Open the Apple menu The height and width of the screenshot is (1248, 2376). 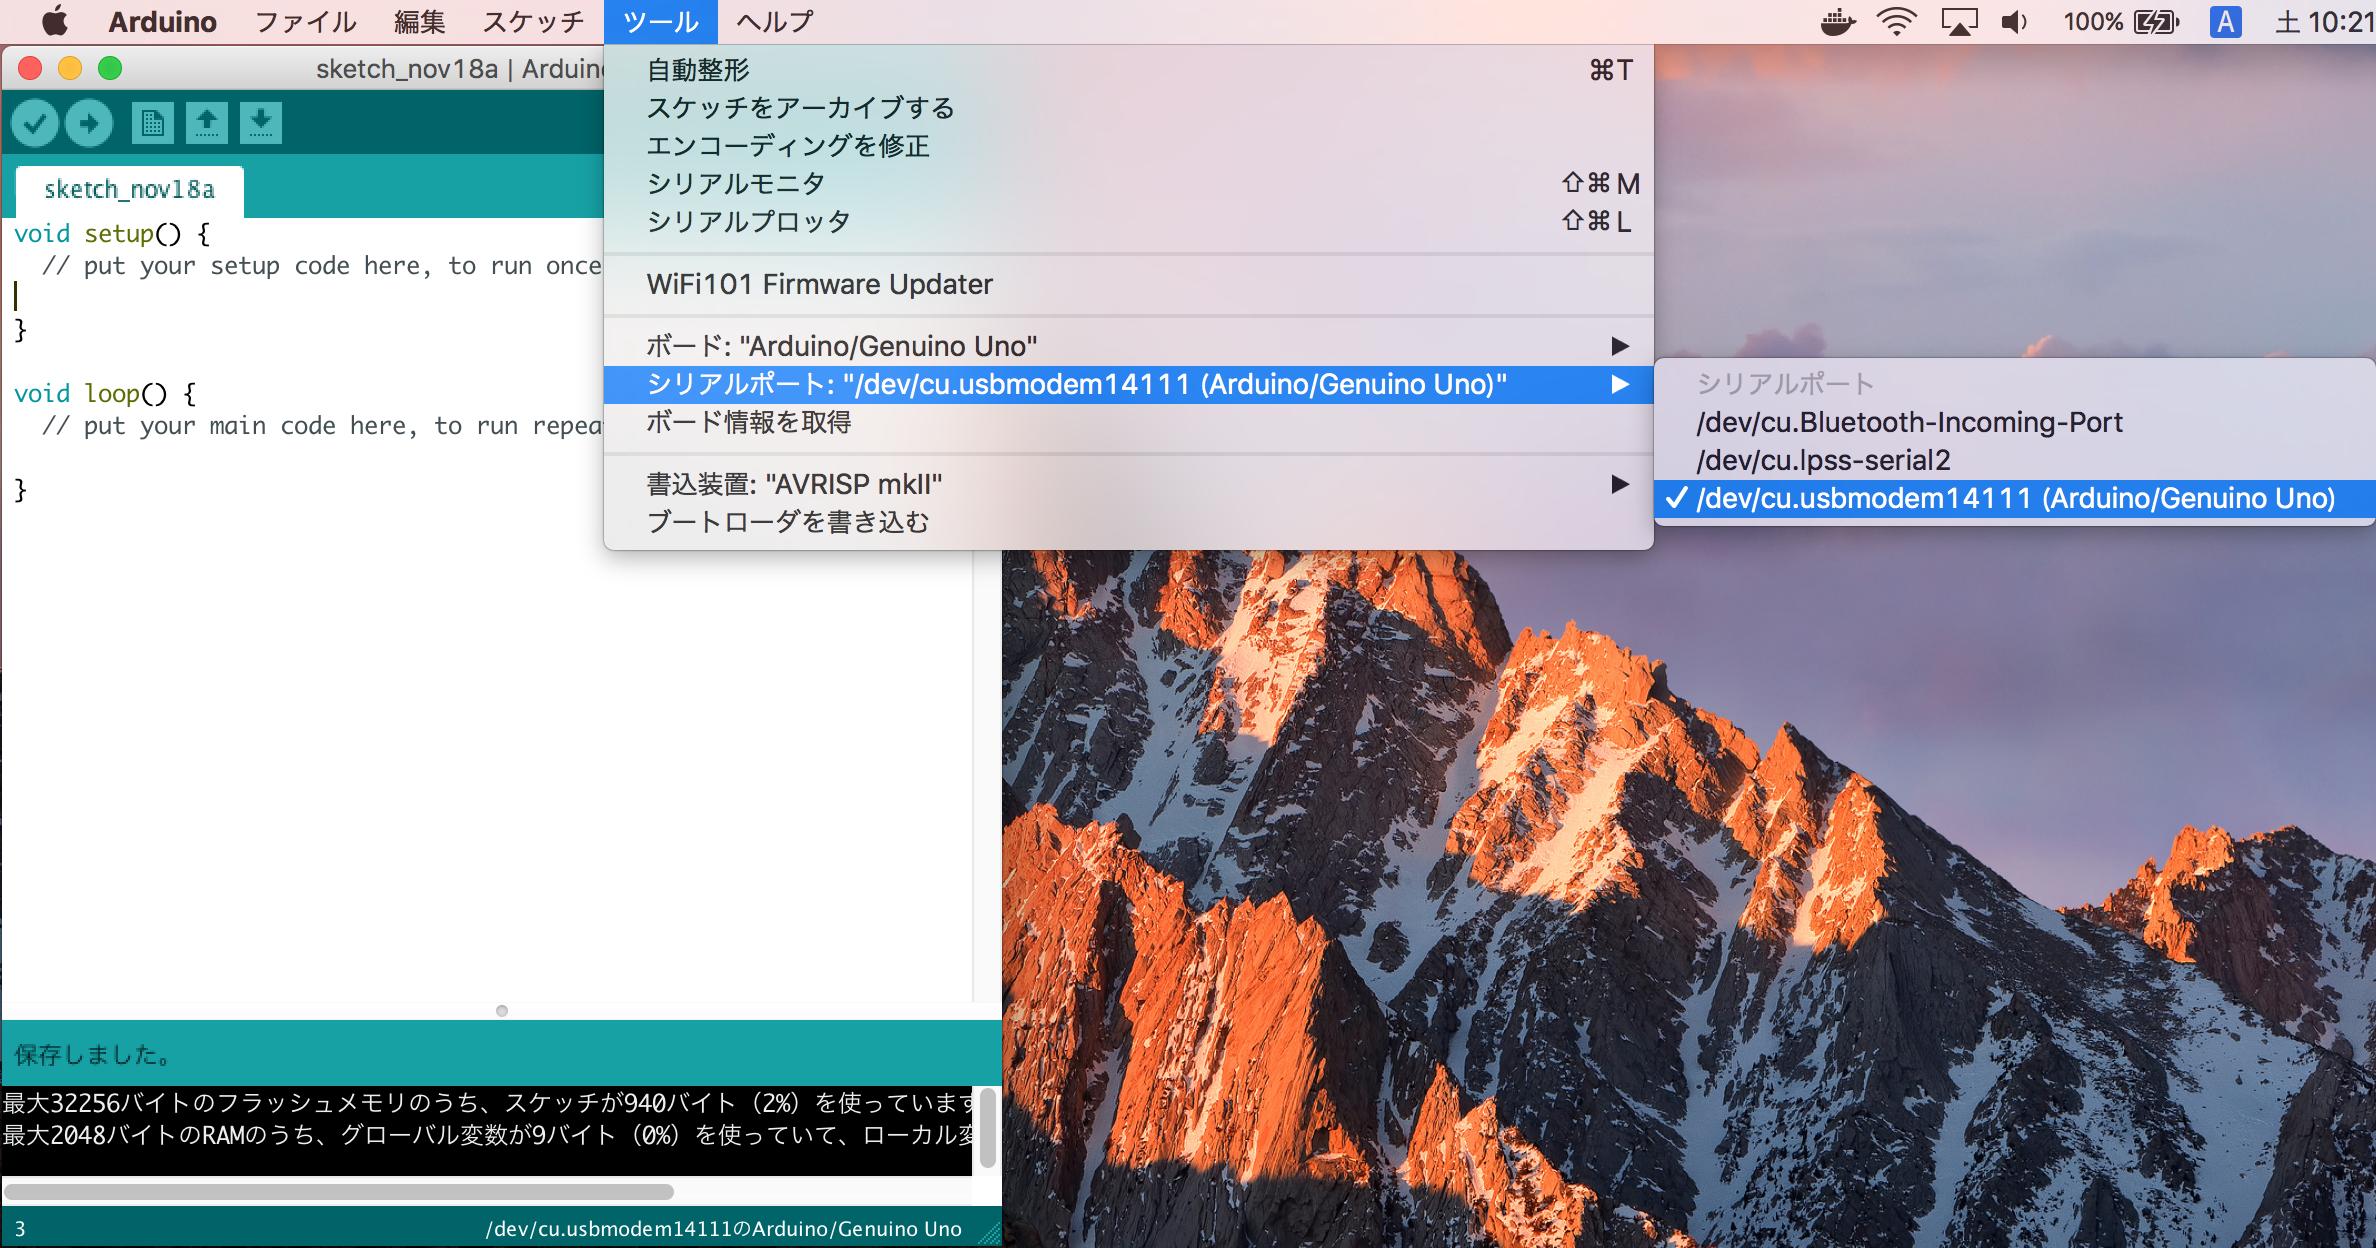(55, 21)
